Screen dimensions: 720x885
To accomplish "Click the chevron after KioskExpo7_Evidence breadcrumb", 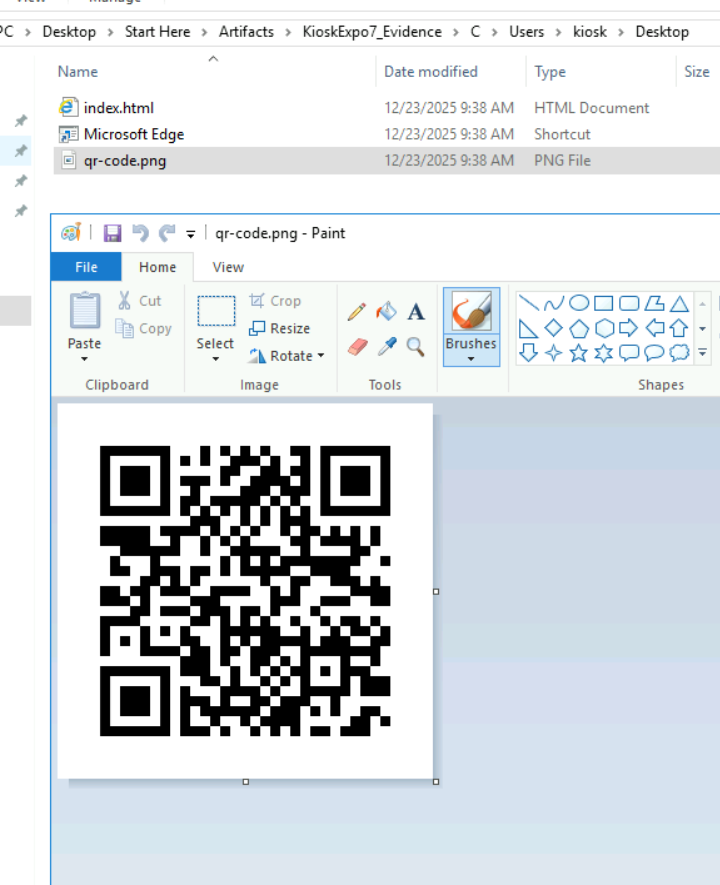I will point(455,32).
